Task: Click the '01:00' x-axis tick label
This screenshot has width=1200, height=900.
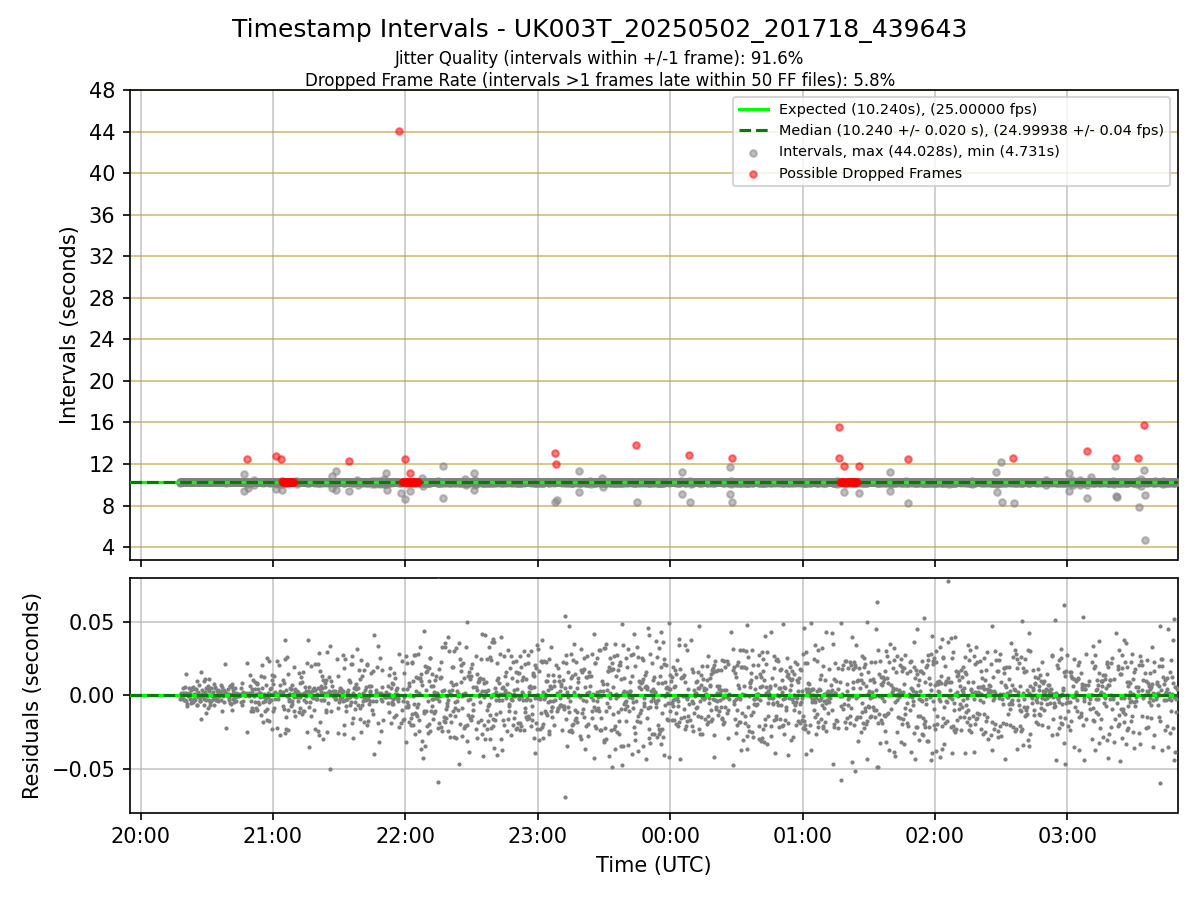Action: (802, 835)
